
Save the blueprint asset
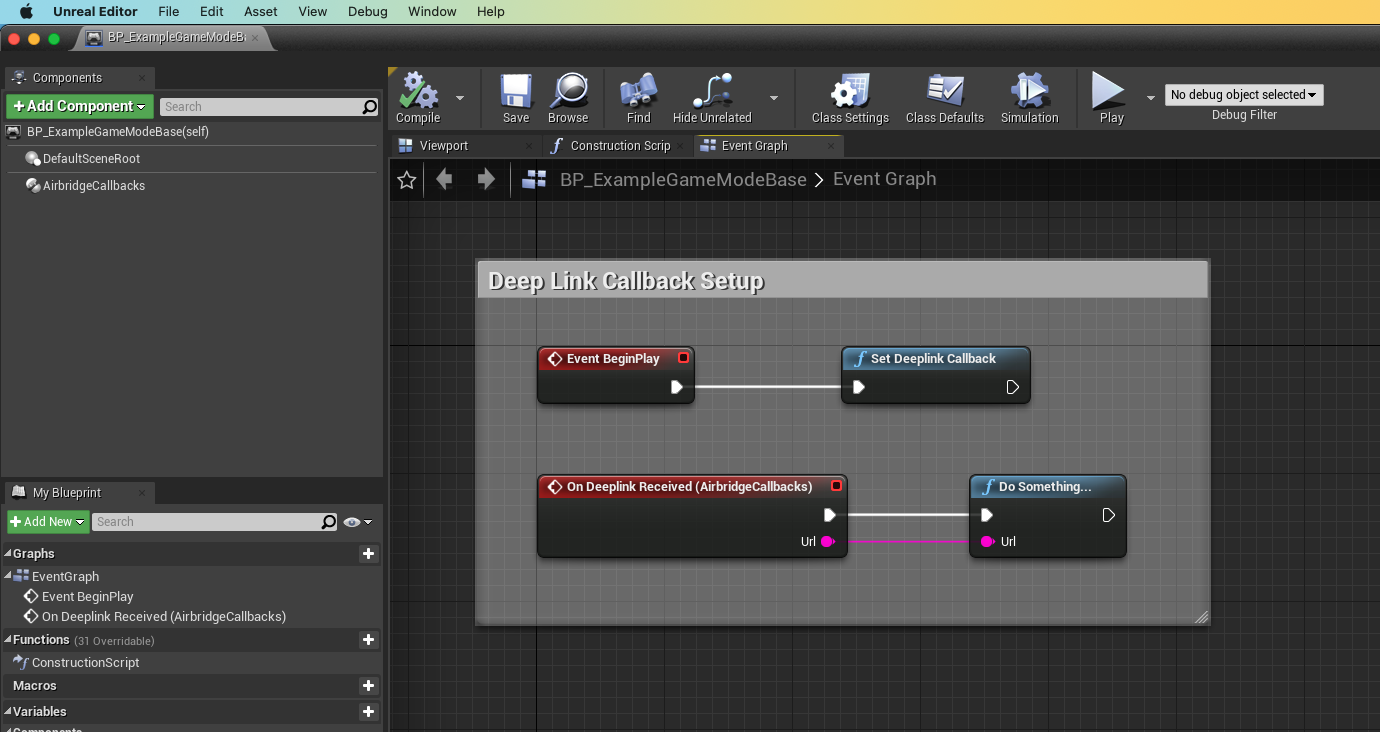tap(516, 98)
